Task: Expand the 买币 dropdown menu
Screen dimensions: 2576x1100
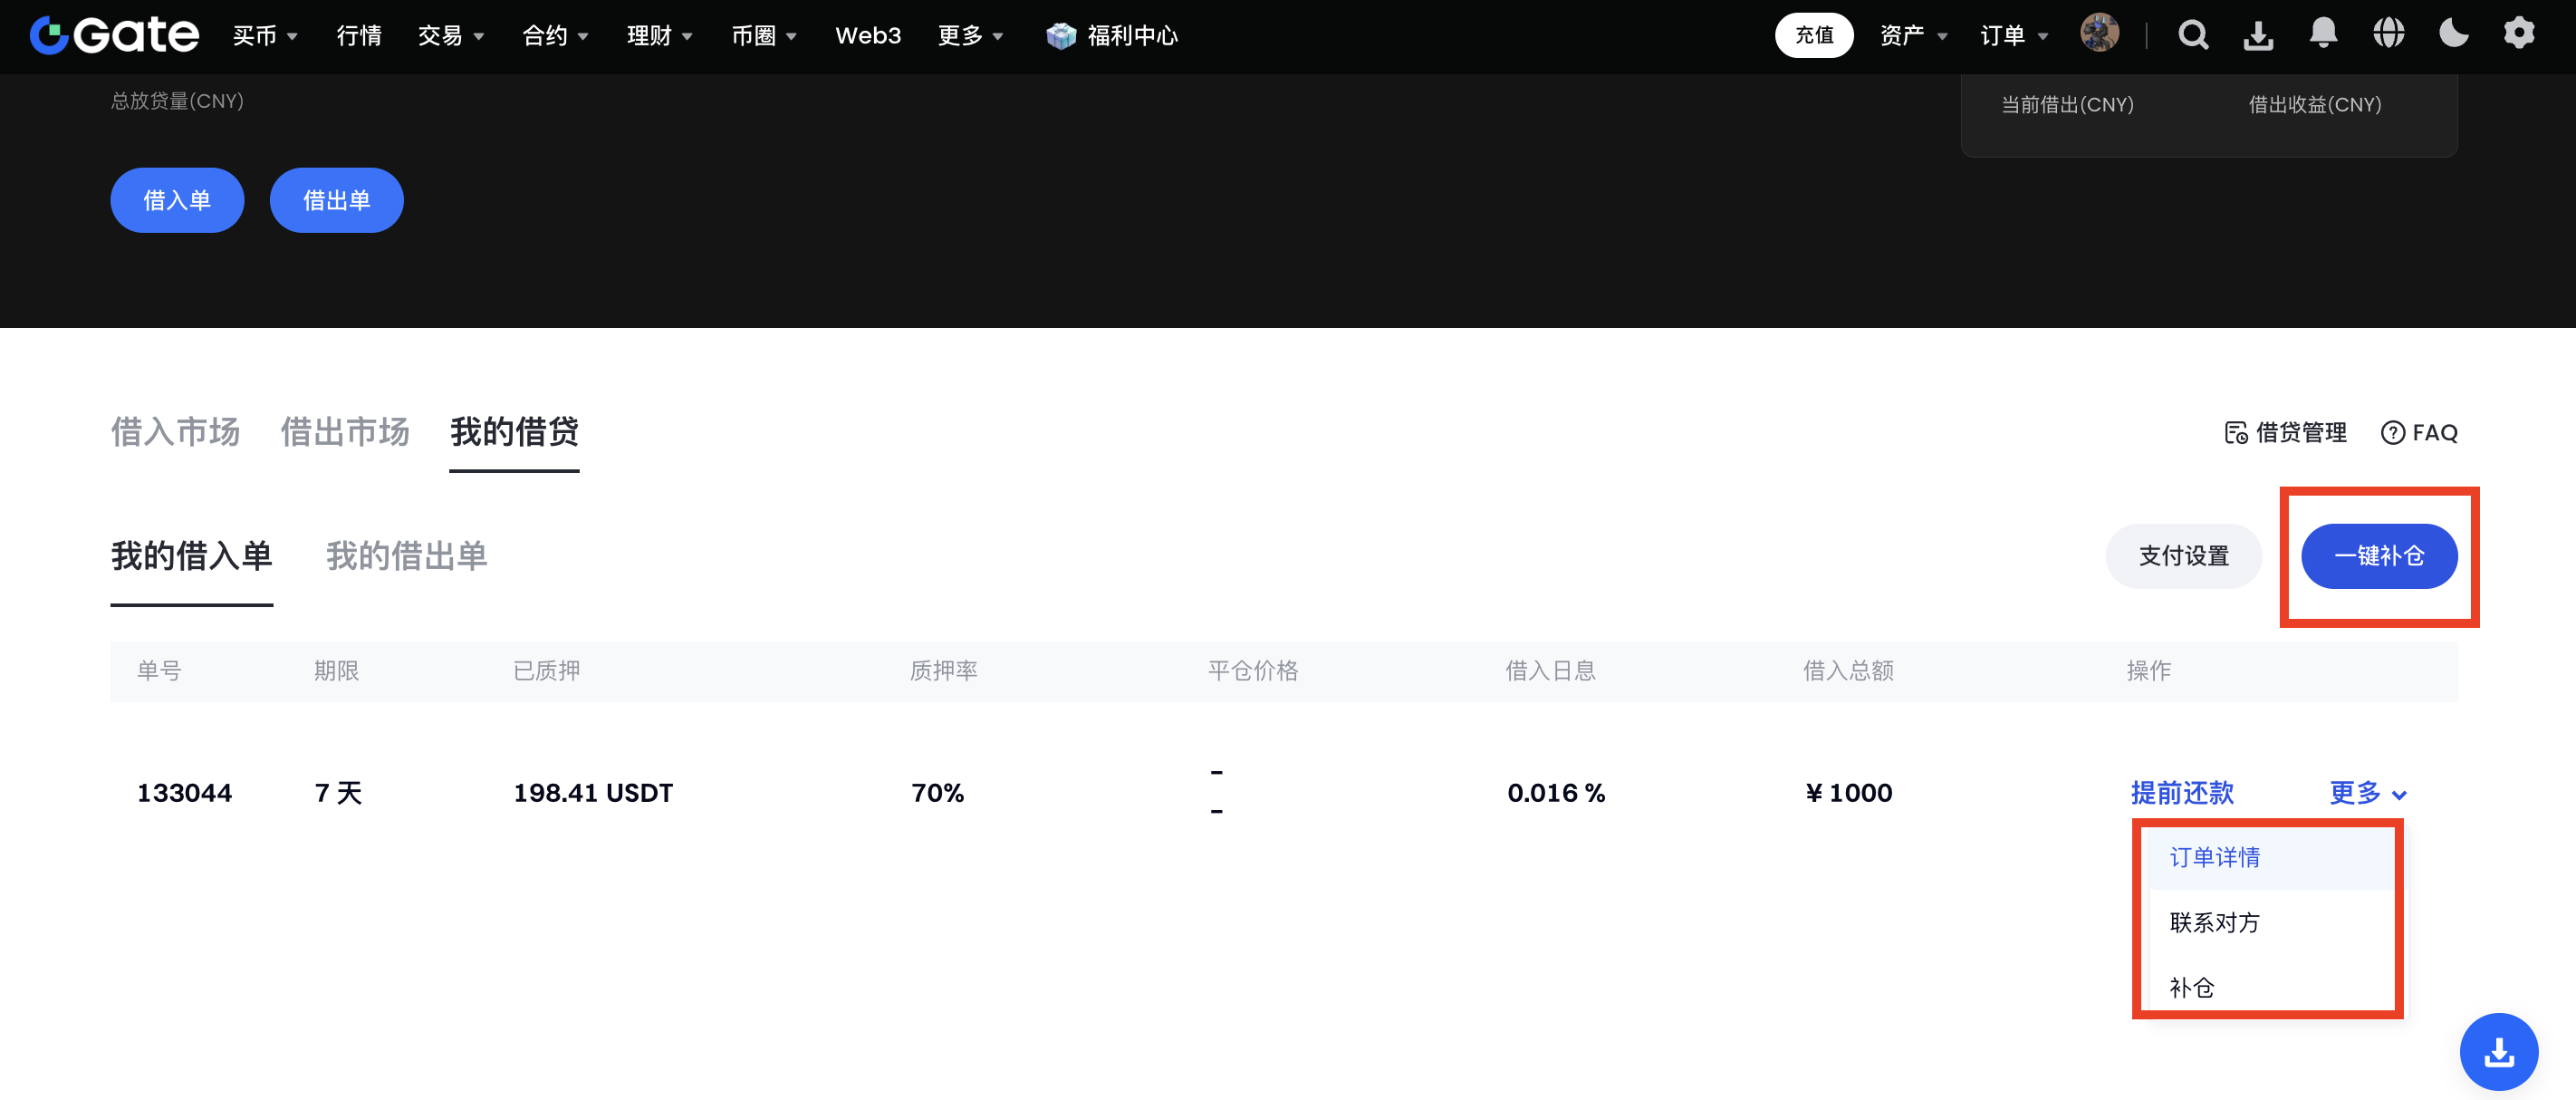Action: click(x=265, y=36)
